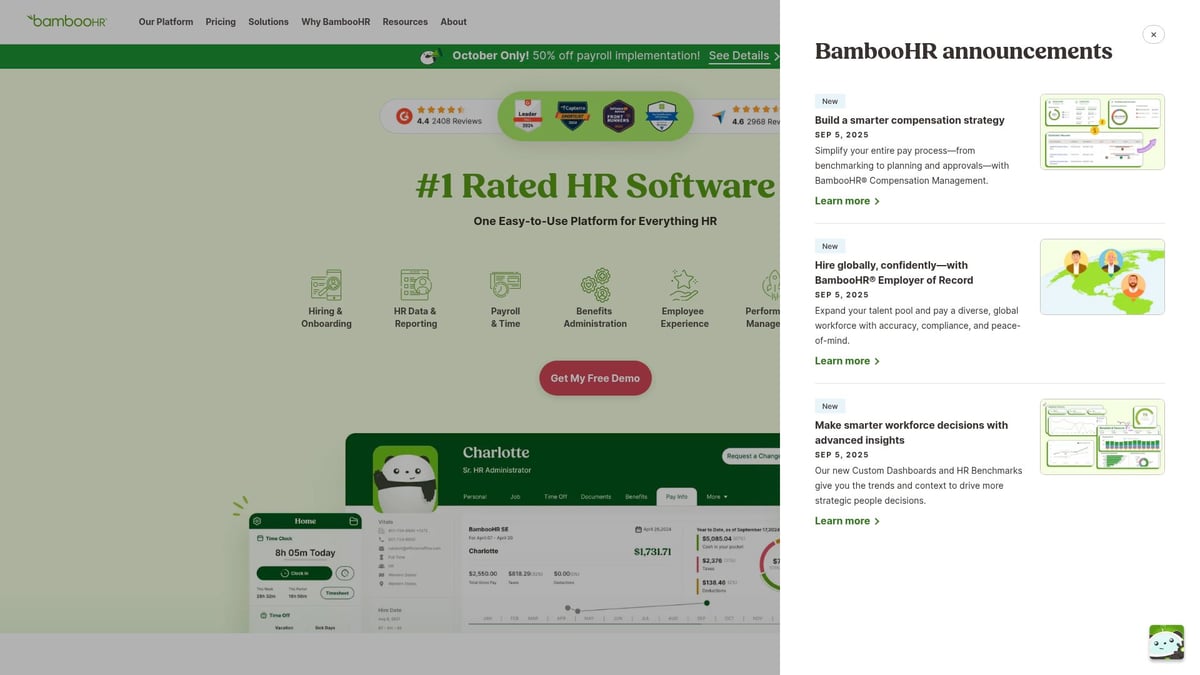This screenshot has width=1200, height=675.
Task: Open the Solutions menu
Action: 268,21
